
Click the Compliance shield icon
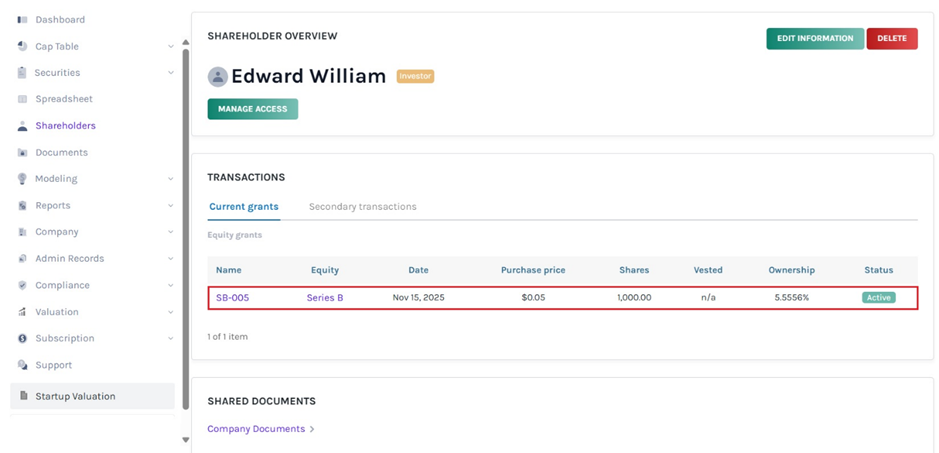pos(22,285)
